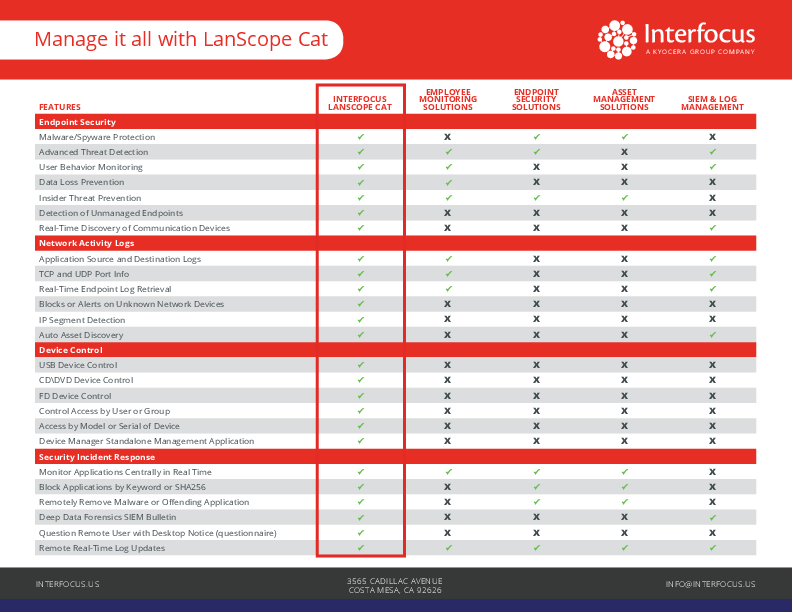Click SIEM & Log checkmark for Application Source and Destination Logs
The width and height of the screenshot is (792, 612).
[713, 259]
